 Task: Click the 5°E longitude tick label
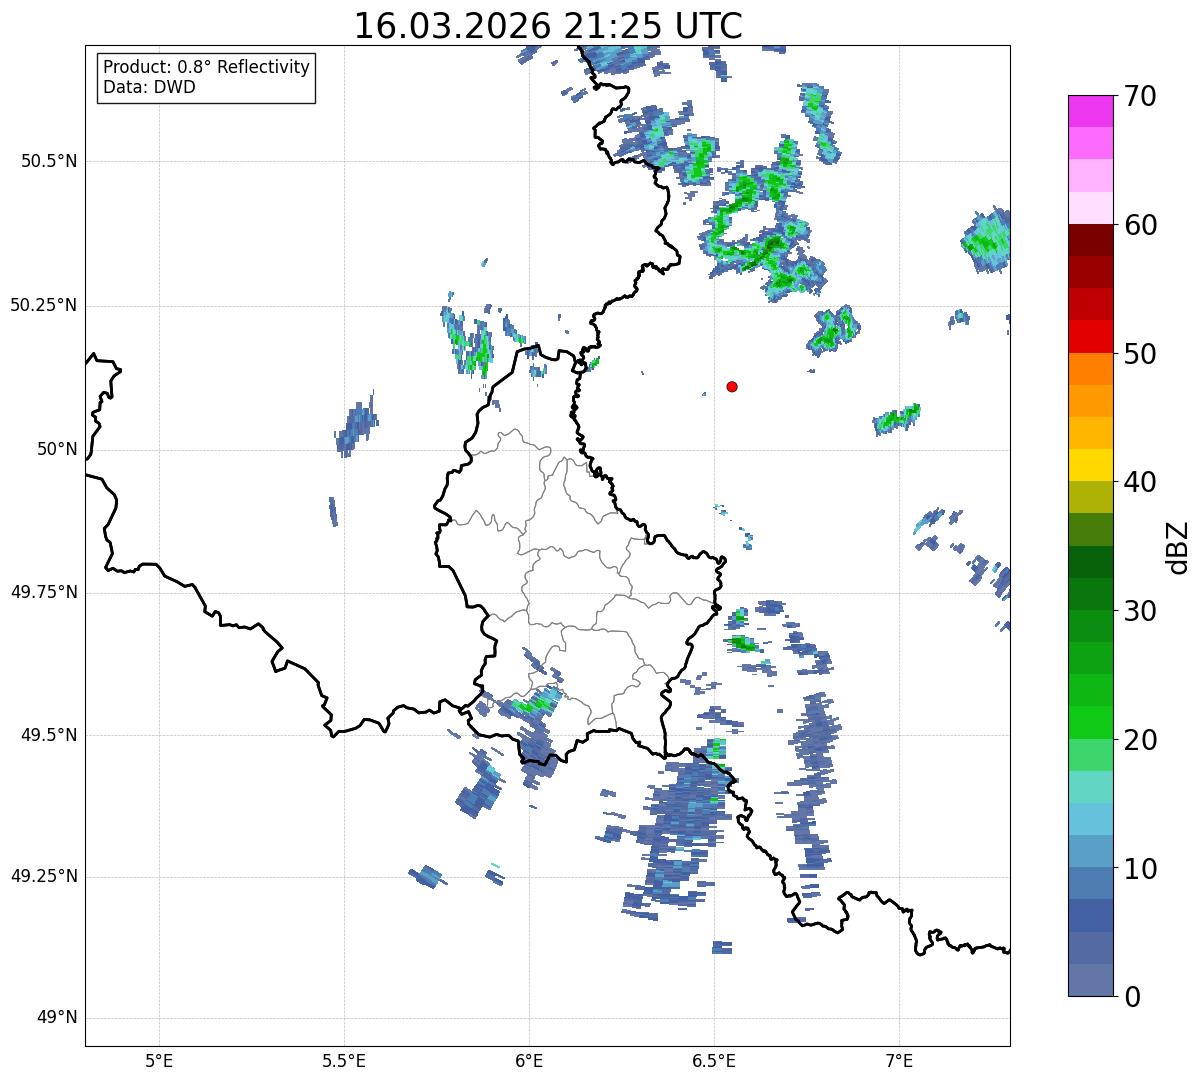click(x=159, y=1060)
